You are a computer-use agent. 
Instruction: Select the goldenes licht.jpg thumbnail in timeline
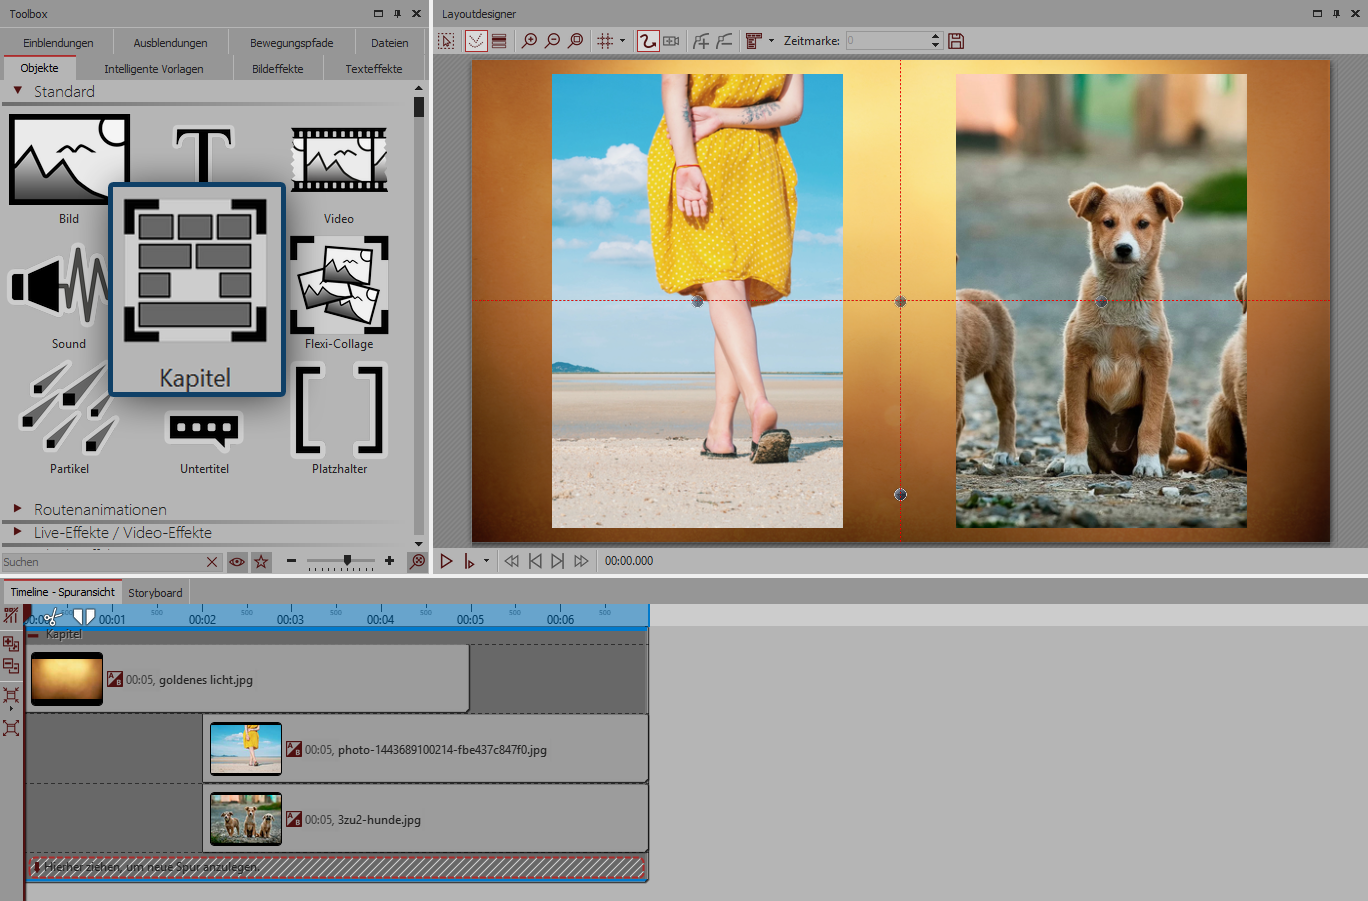coord(67,679)
